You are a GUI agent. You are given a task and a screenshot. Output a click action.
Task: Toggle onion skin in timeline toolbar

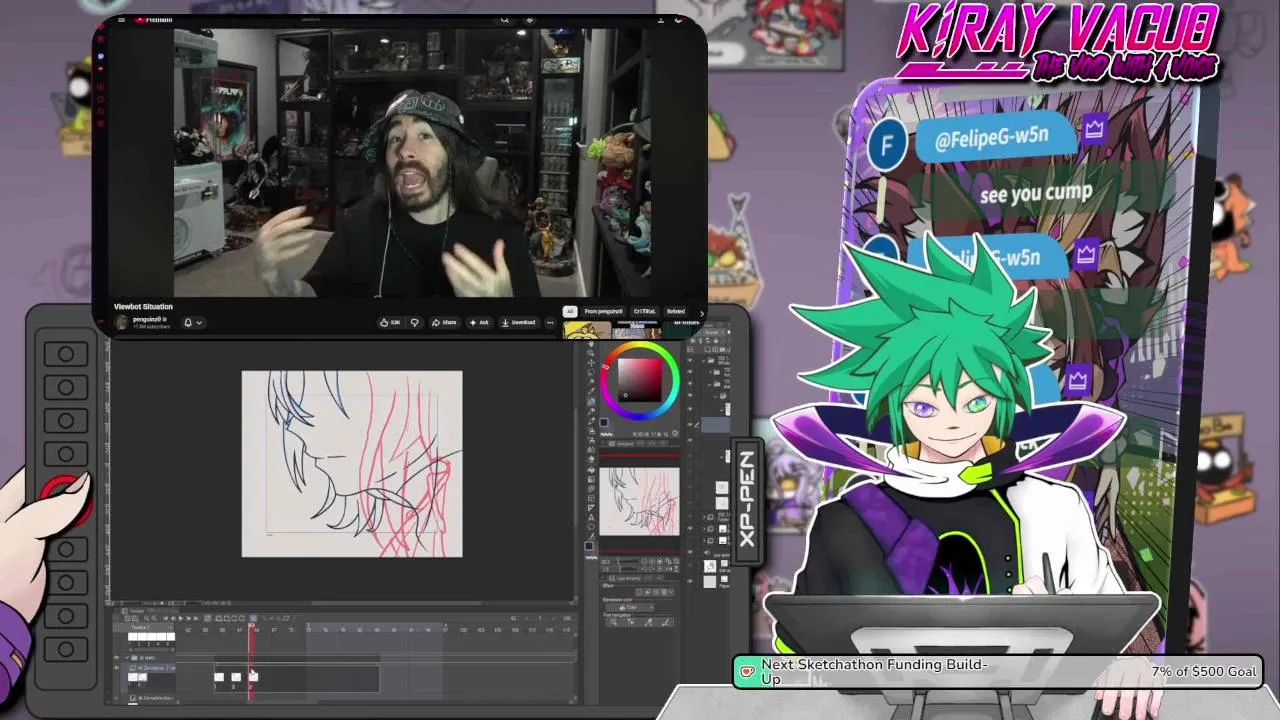[253, 618]
